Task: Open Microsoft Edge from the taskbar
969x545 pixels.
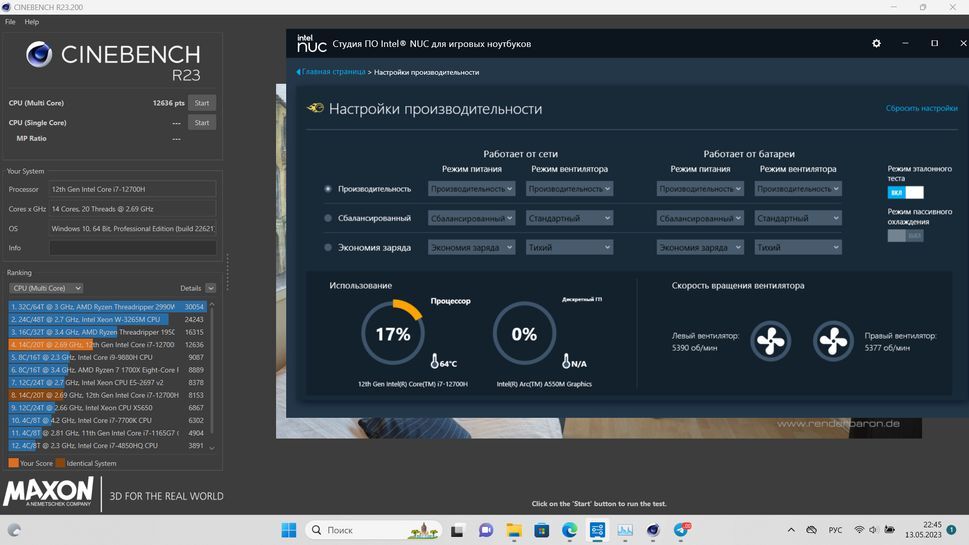Action: coord(569,530)
